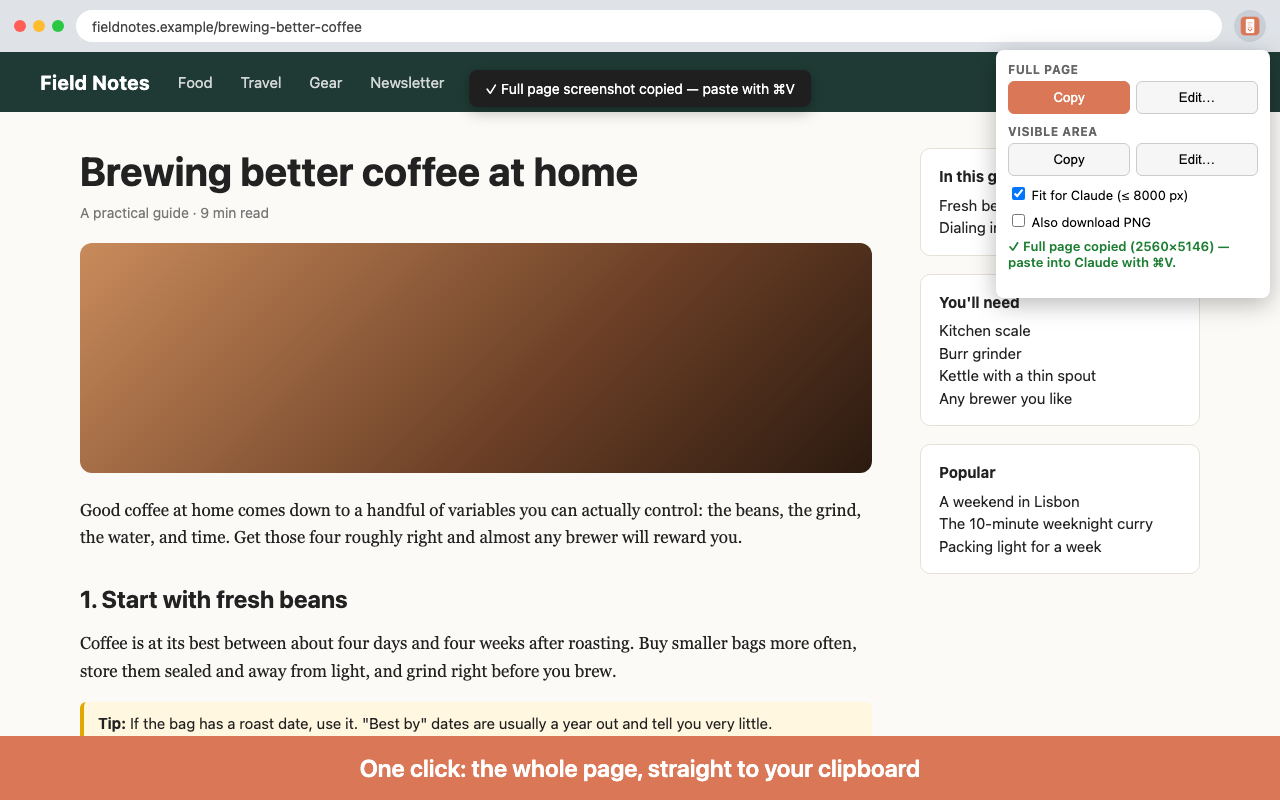Click 'A practical guide · 9 min read'
The image size is (1280, 800).
click(174, 213)
